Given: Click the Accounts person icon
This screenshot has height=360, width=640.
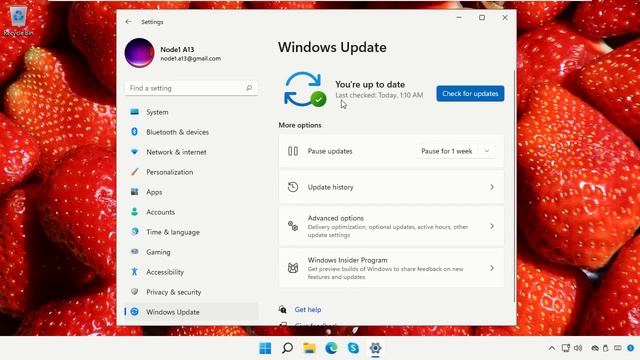Looking at the screenshot, I should [134, 211].
